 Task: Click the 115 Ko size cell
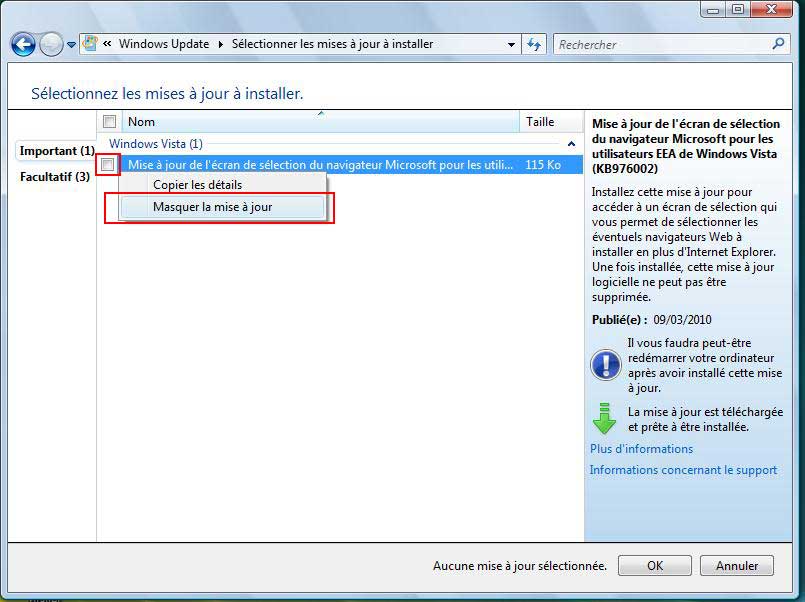point(543,165)
